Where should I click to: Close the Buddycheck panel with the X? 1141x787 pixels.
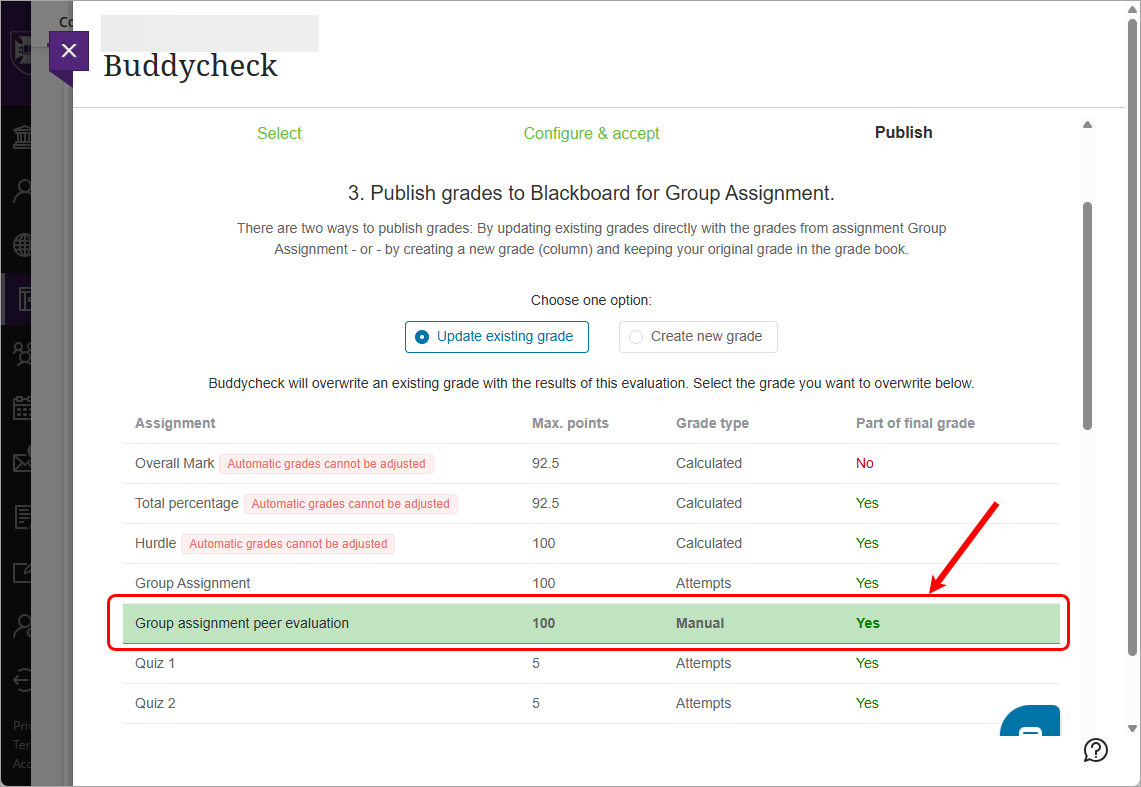pos(69,51)
